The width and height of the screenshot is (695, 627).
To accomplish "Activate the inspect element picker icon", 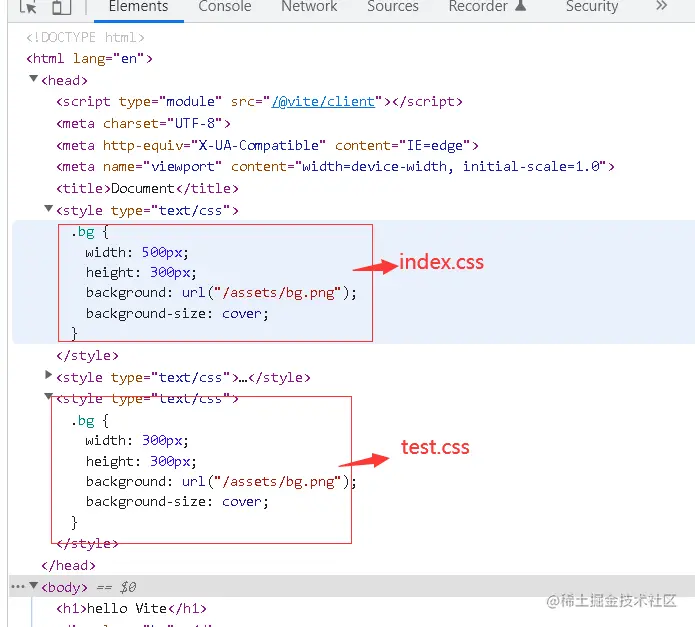I will 28,7.
